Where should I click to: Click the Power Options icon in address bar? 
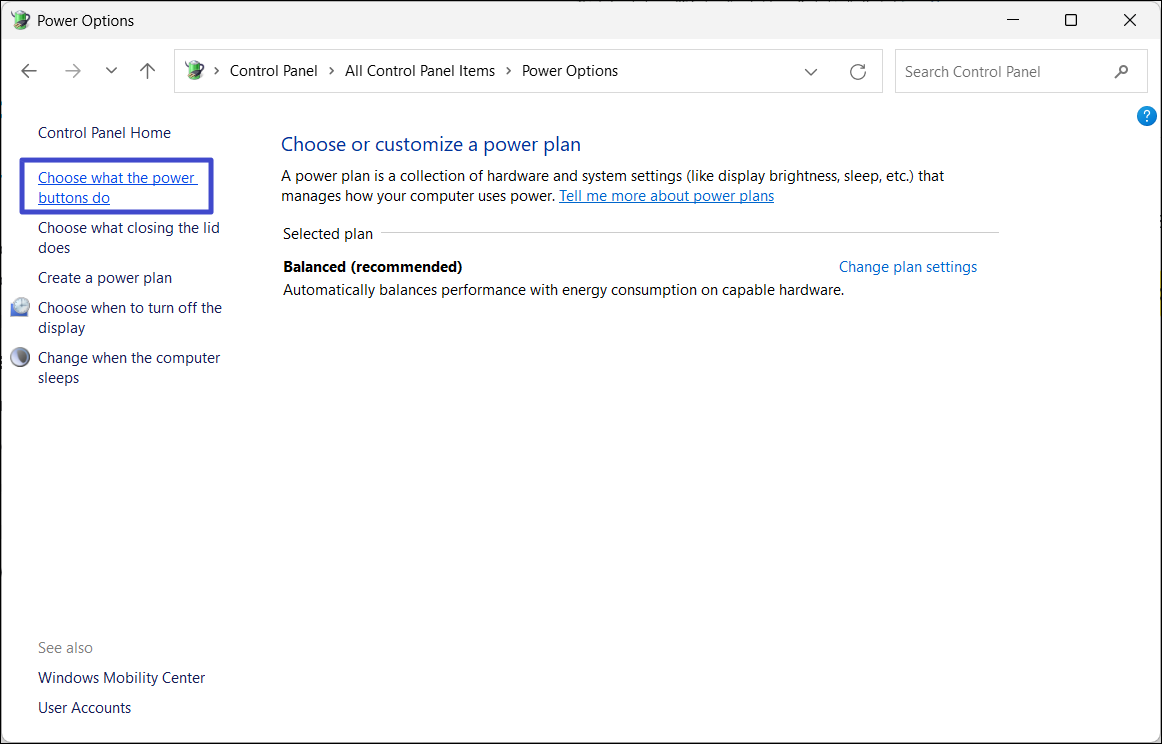click(195, 71)
